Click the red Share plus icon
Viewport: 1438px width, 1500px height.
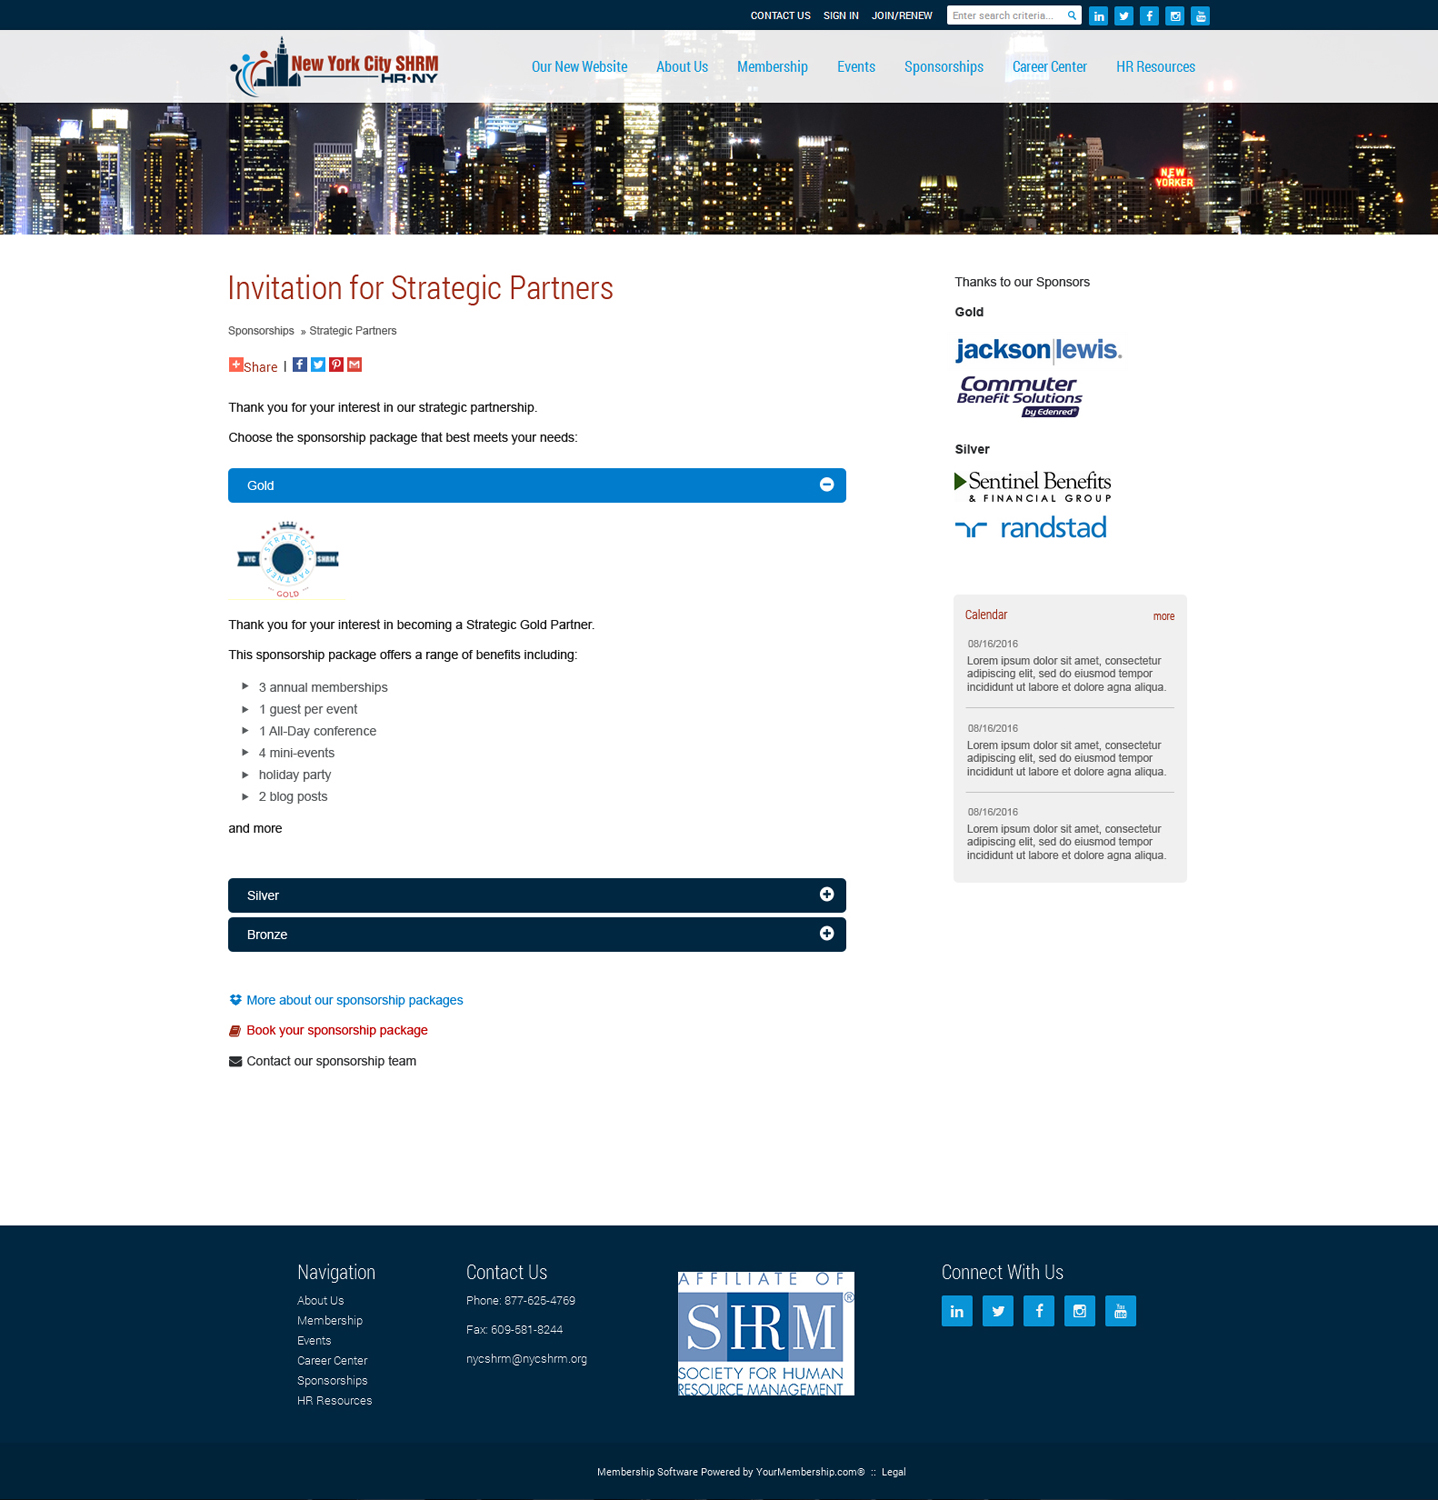pos(236,365)
